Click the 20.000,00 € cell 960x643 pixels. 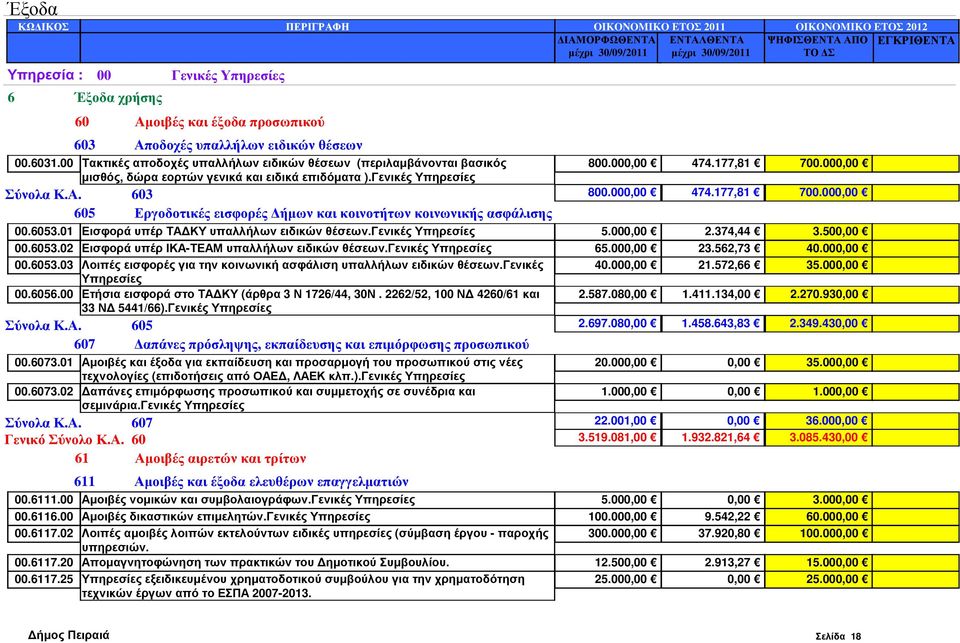pos(607,363)
